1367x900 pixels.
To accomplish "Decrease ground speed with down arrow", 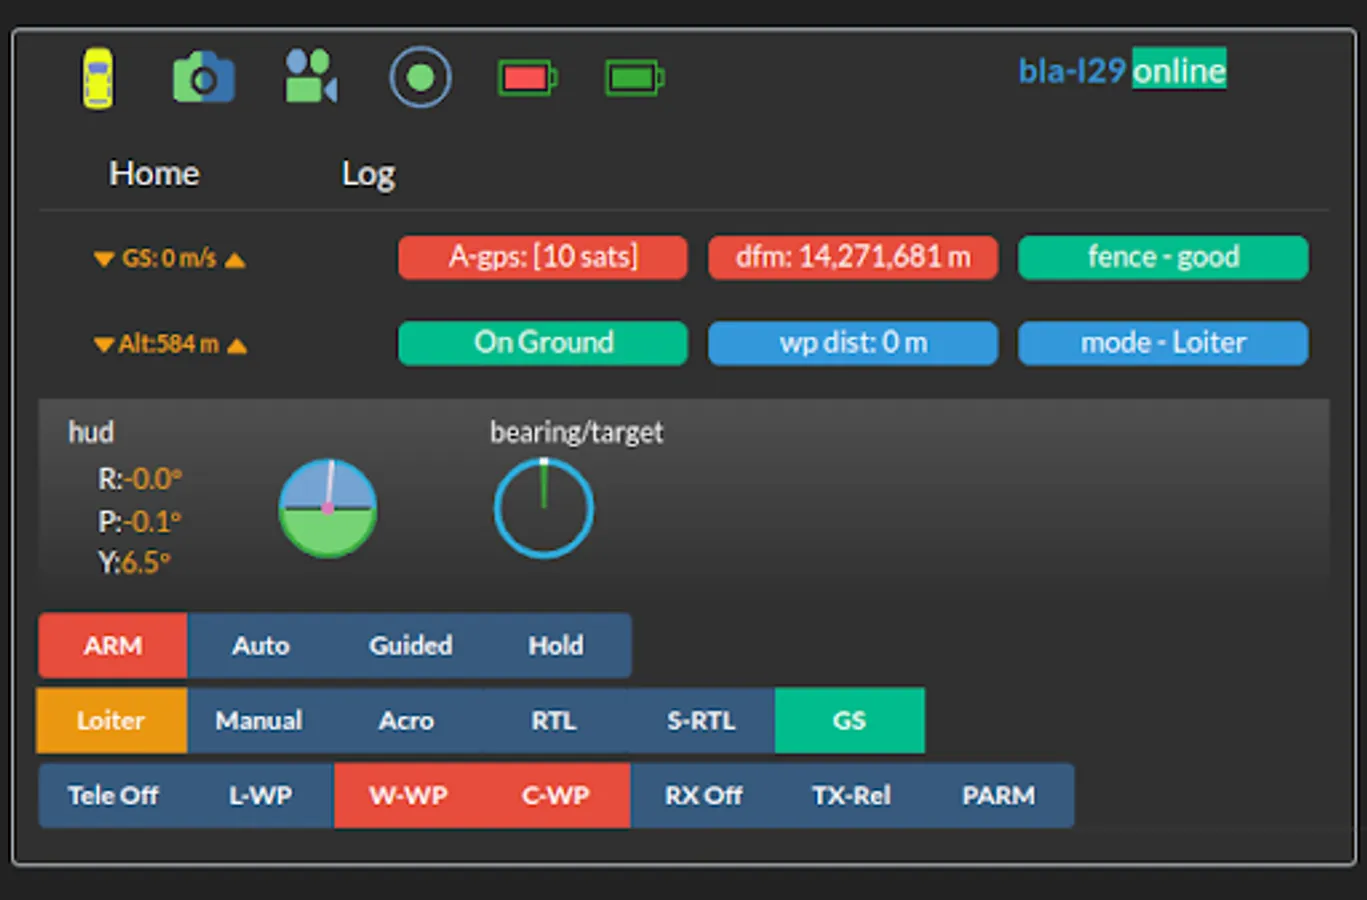I will click(x=103, y=259).
